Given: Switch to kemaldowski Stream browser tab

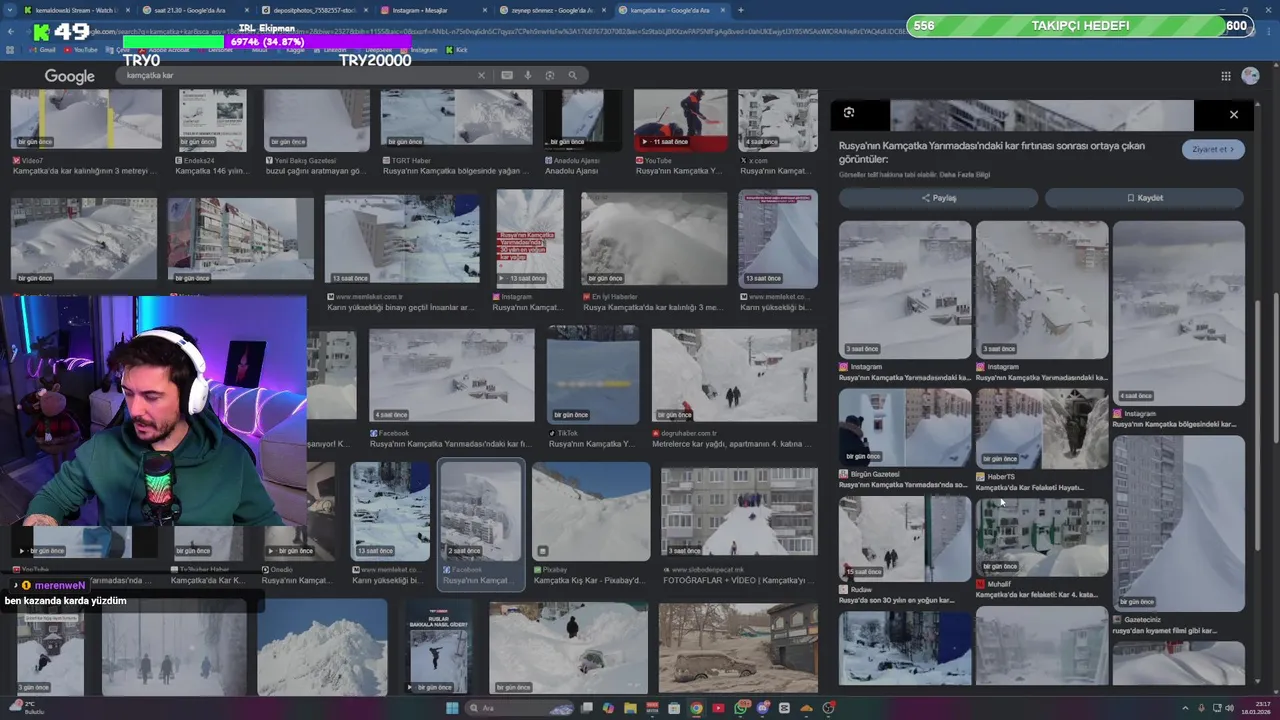Looking at the screenshot, I should [74, 10].
